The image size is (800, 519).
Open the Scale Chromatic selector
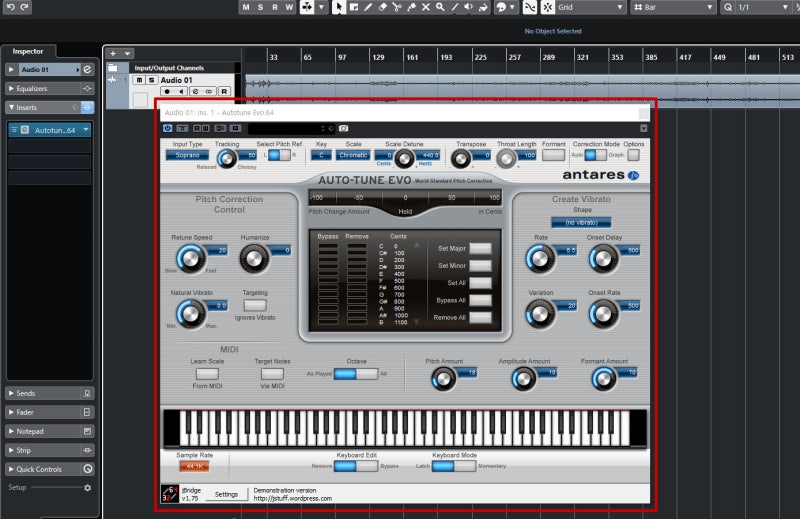coord(353,155)
